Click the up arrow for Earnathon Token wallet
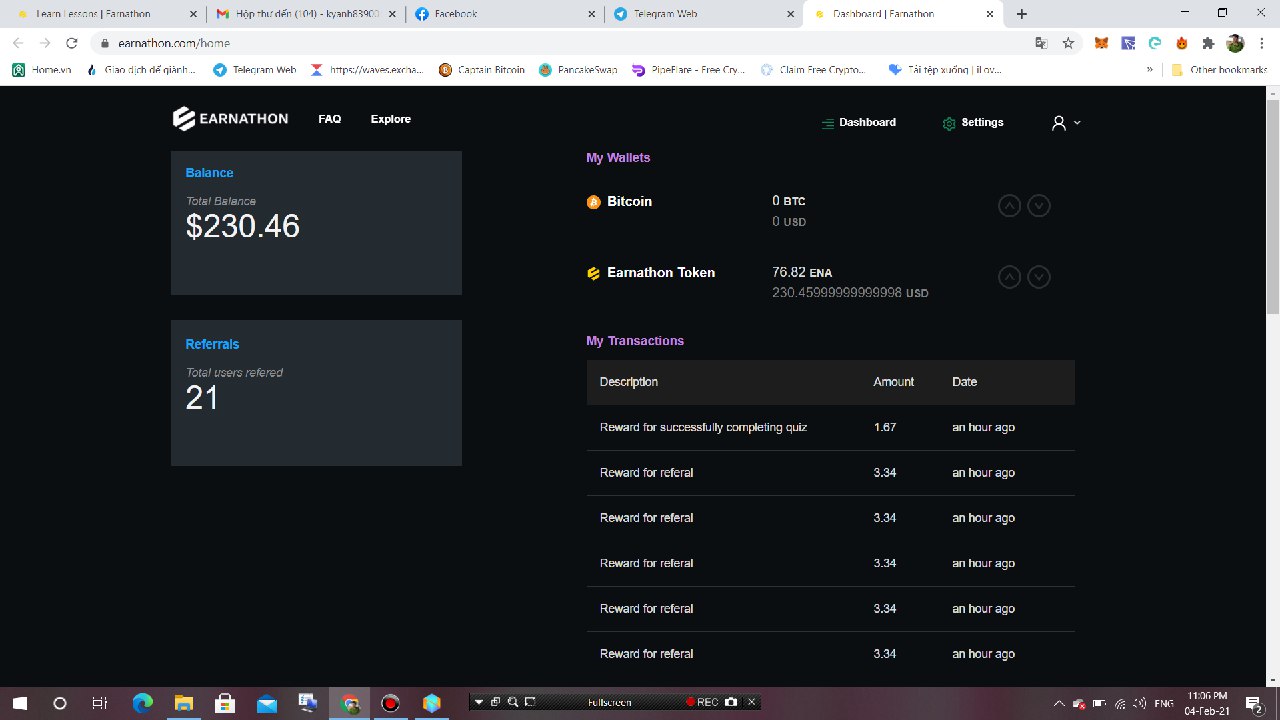The width and height of the screenshot is (1280, 720). (1010, 277)
